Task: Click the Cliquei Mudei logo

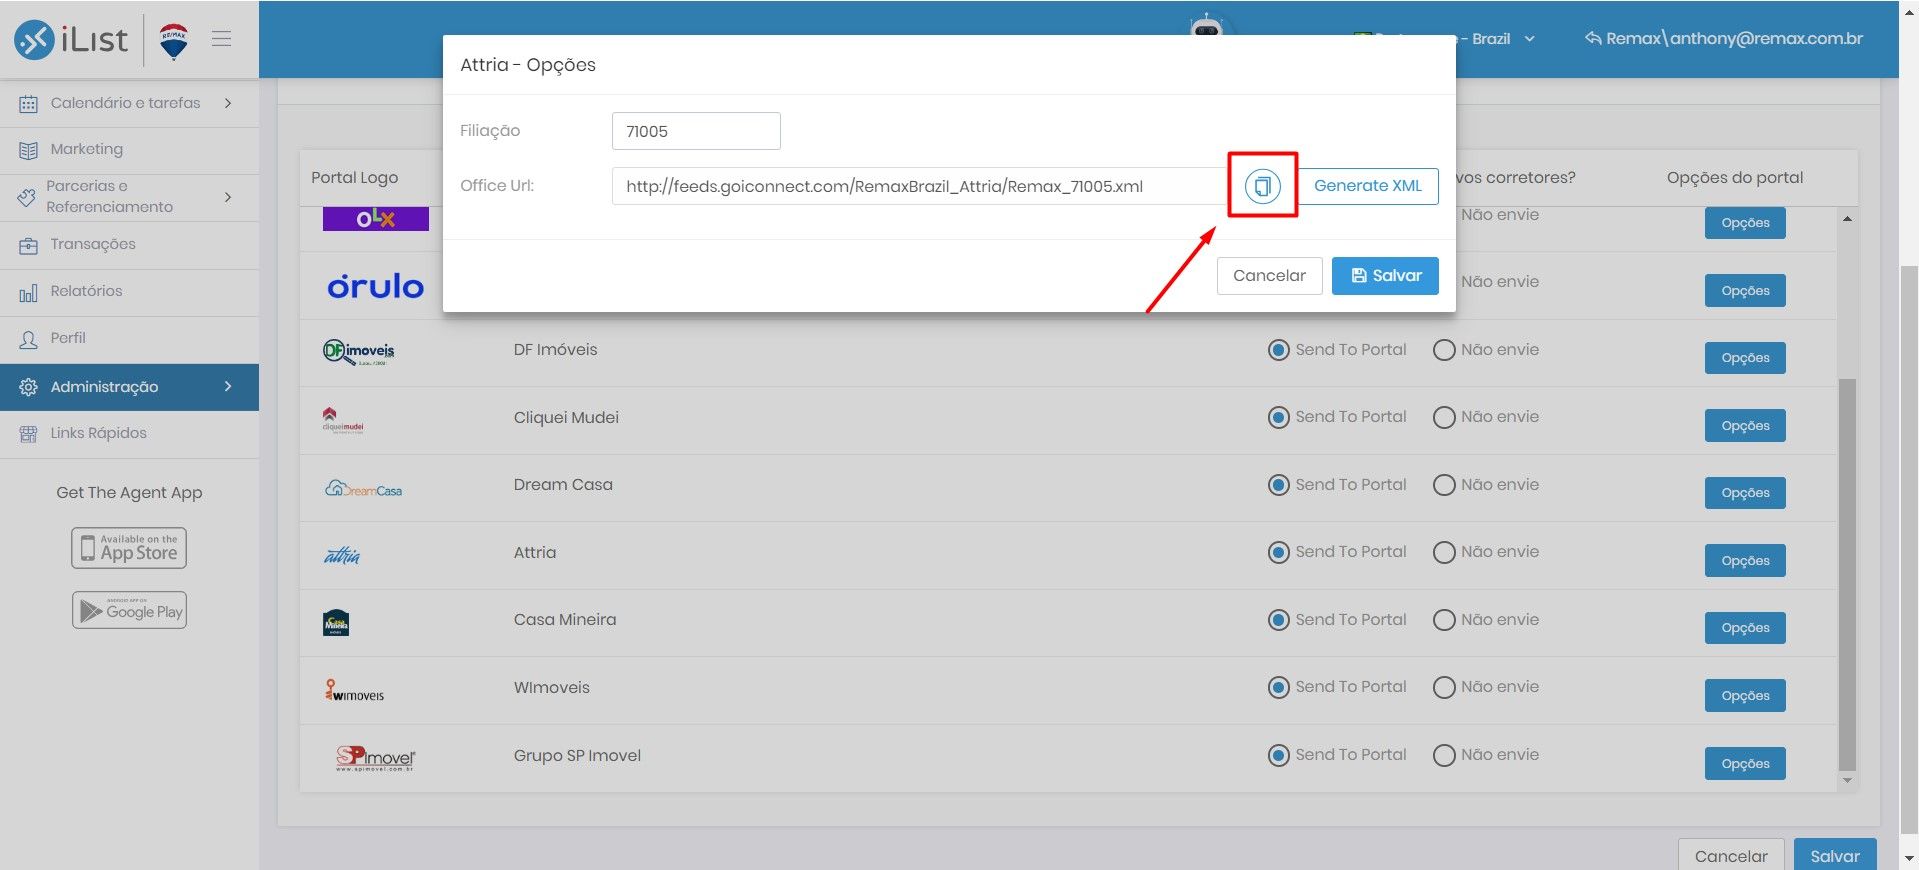Action: tap(343, 420)
